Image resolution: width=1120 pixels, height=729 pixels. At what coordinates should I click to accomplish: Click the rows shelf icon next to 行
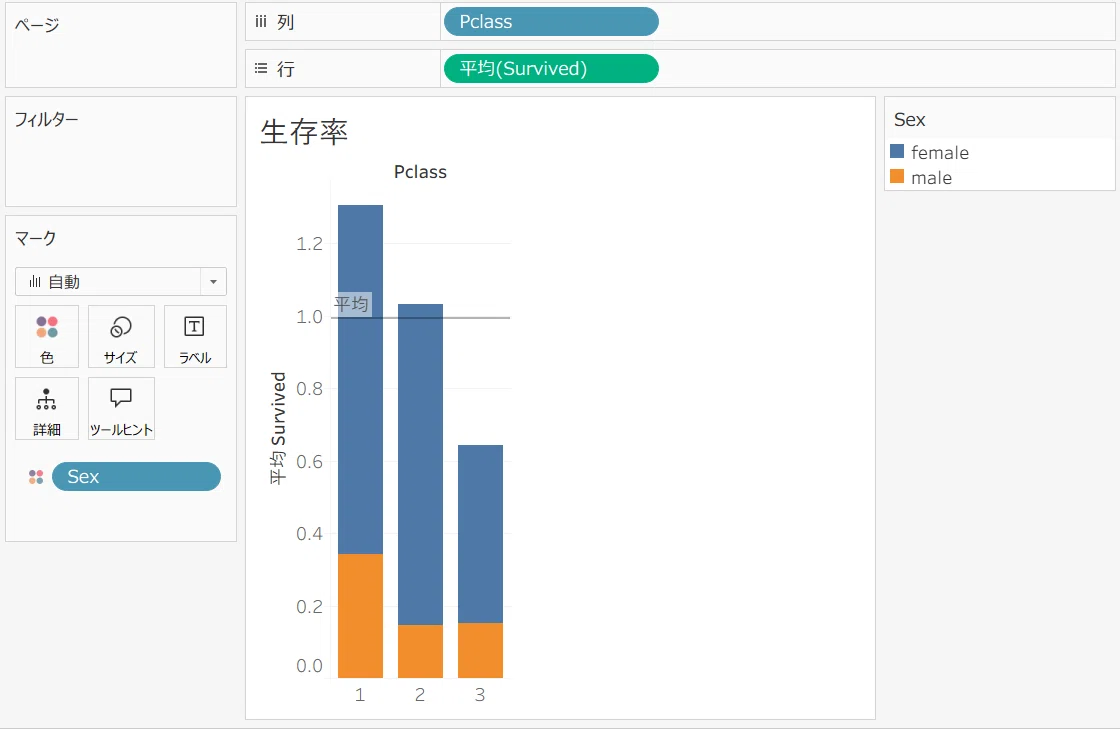pyautogui.click(x=261, y=69)
